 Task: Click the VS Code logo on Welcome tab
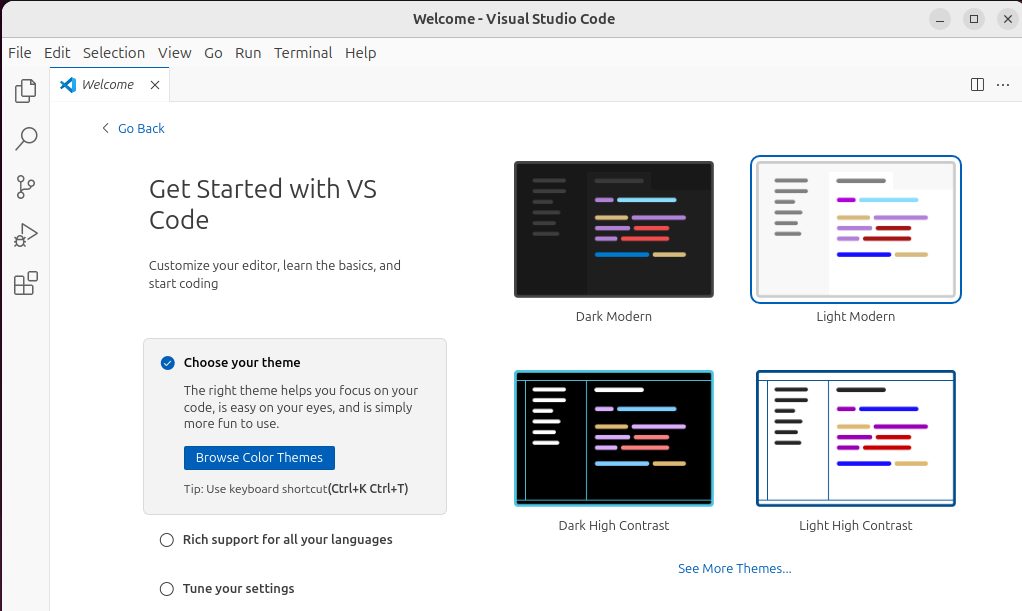pos(68,85)
